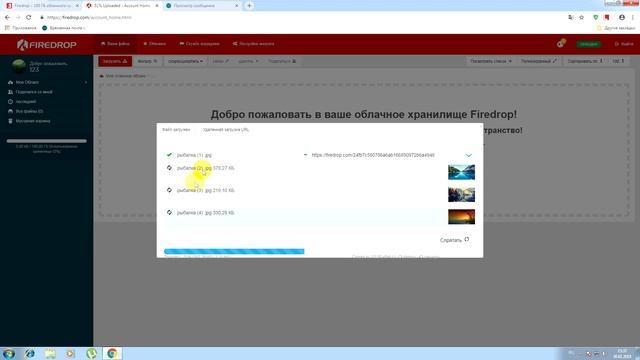Viewport: 640px width, 360px height.
Task: Open the temporary mail bookmark
Action: pyautogui.click(x=64, y=28)
